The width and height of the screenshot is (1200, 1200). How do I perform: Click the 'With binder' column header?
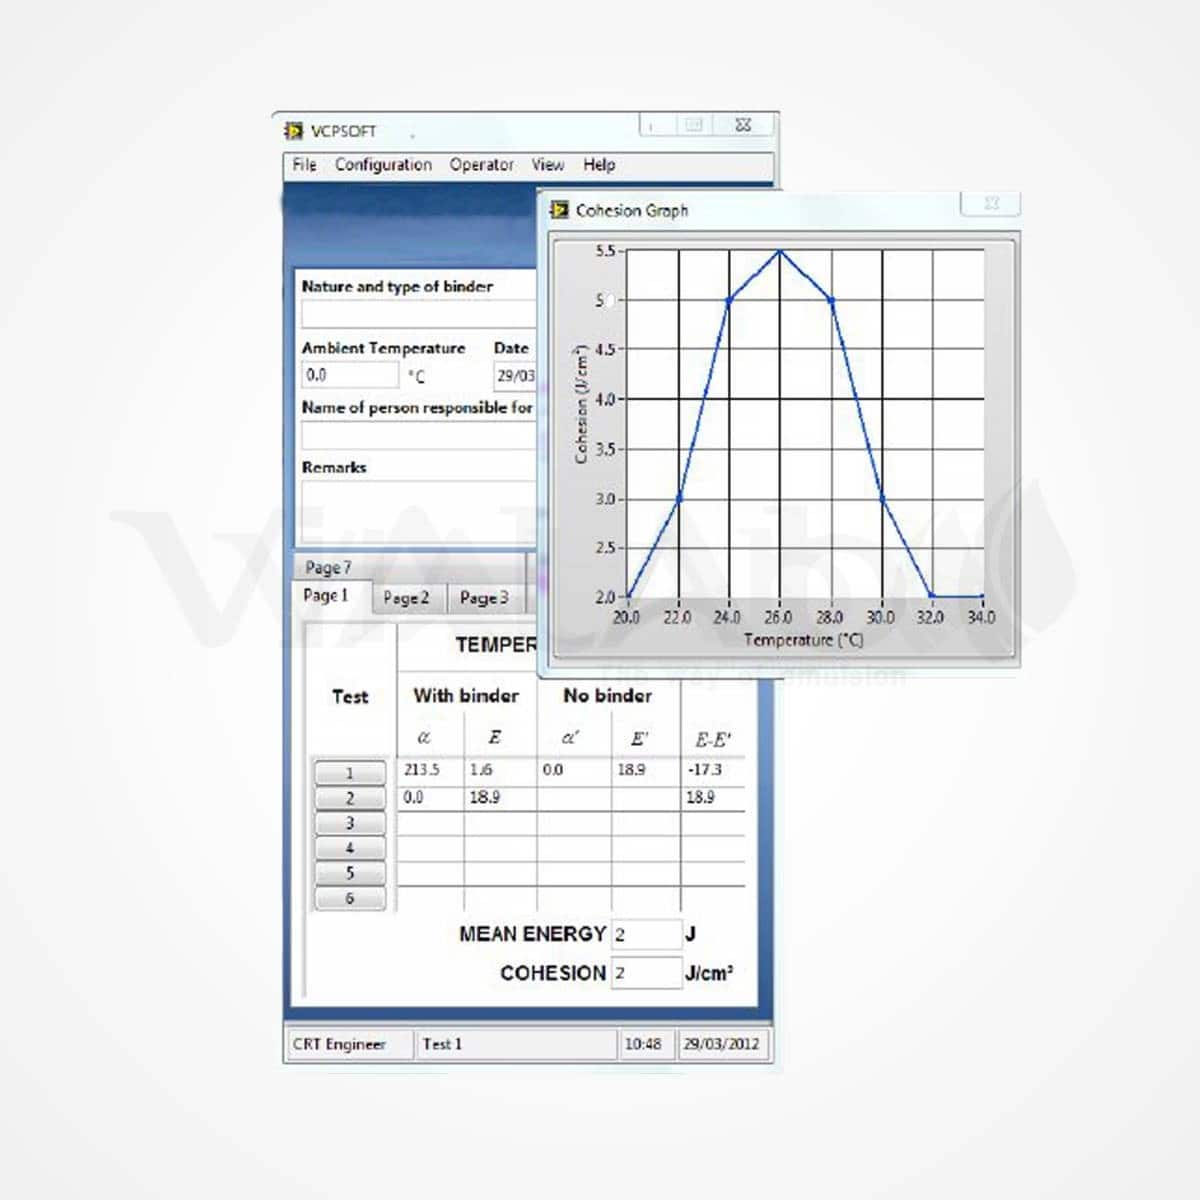[466, 695]
